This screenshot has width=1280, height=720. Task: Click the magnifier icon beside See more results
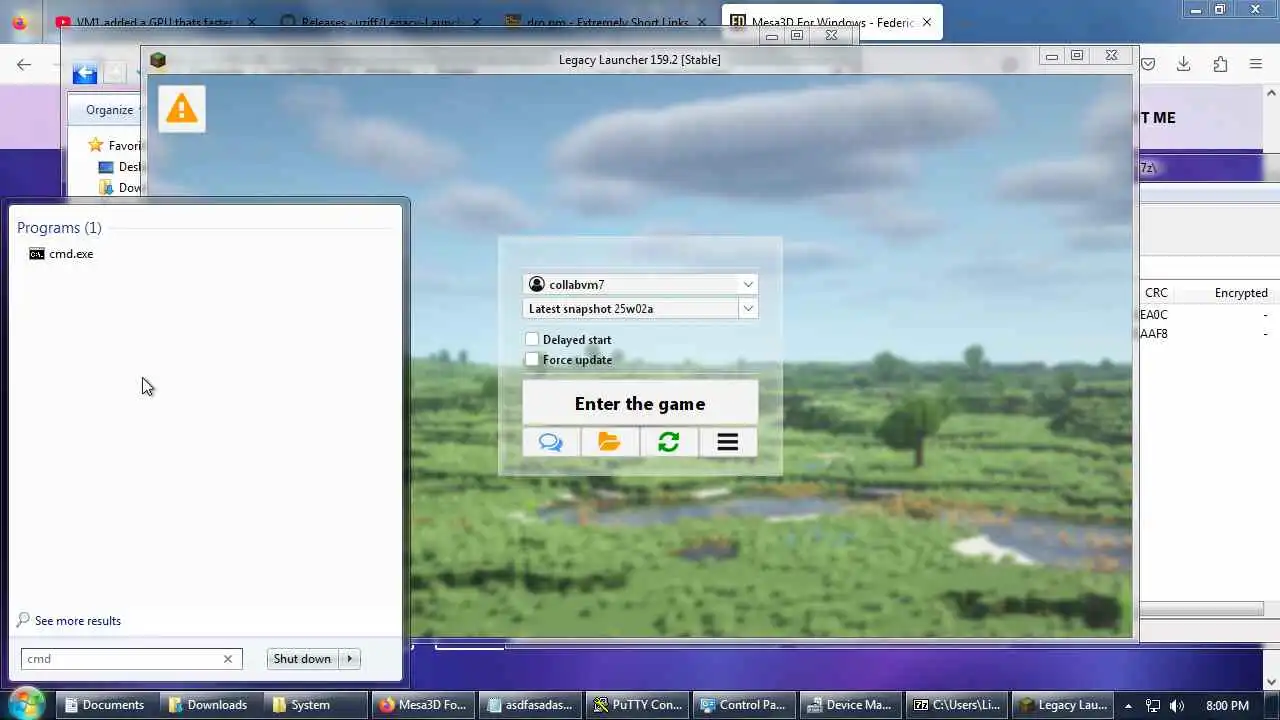click(x=23, y=620)
